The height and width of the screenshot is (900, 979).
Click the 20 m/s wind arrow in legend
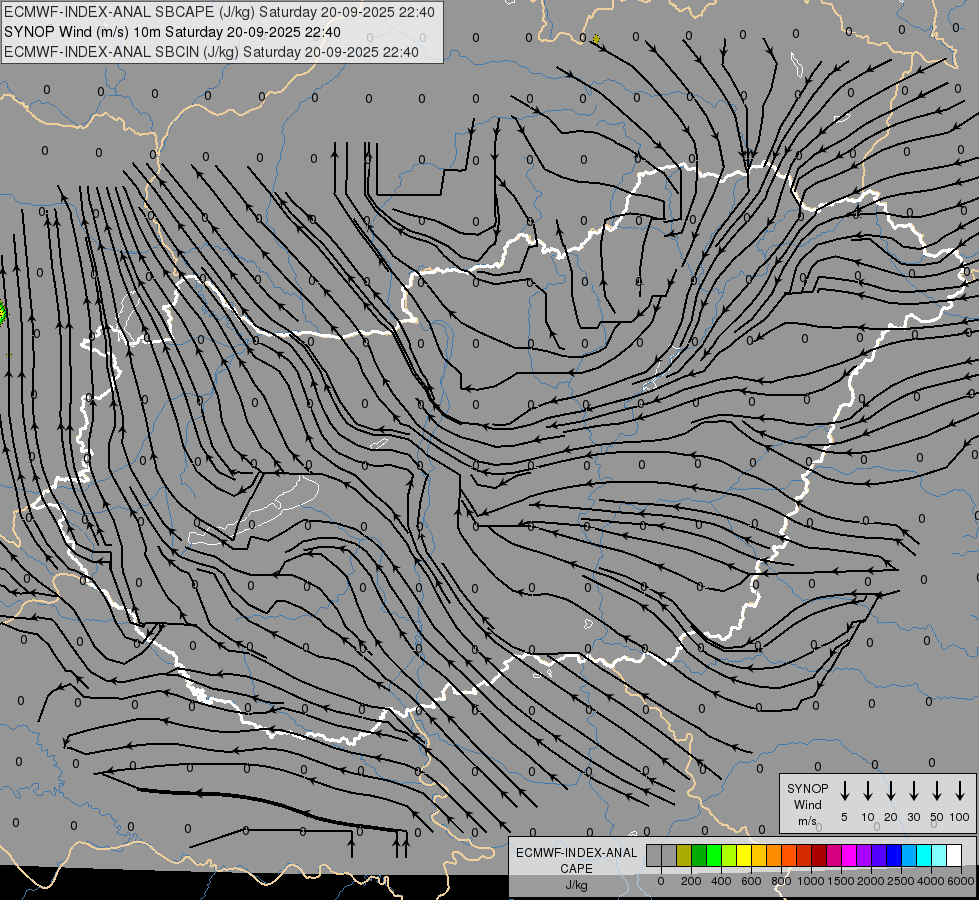click(x=890, y=791)
